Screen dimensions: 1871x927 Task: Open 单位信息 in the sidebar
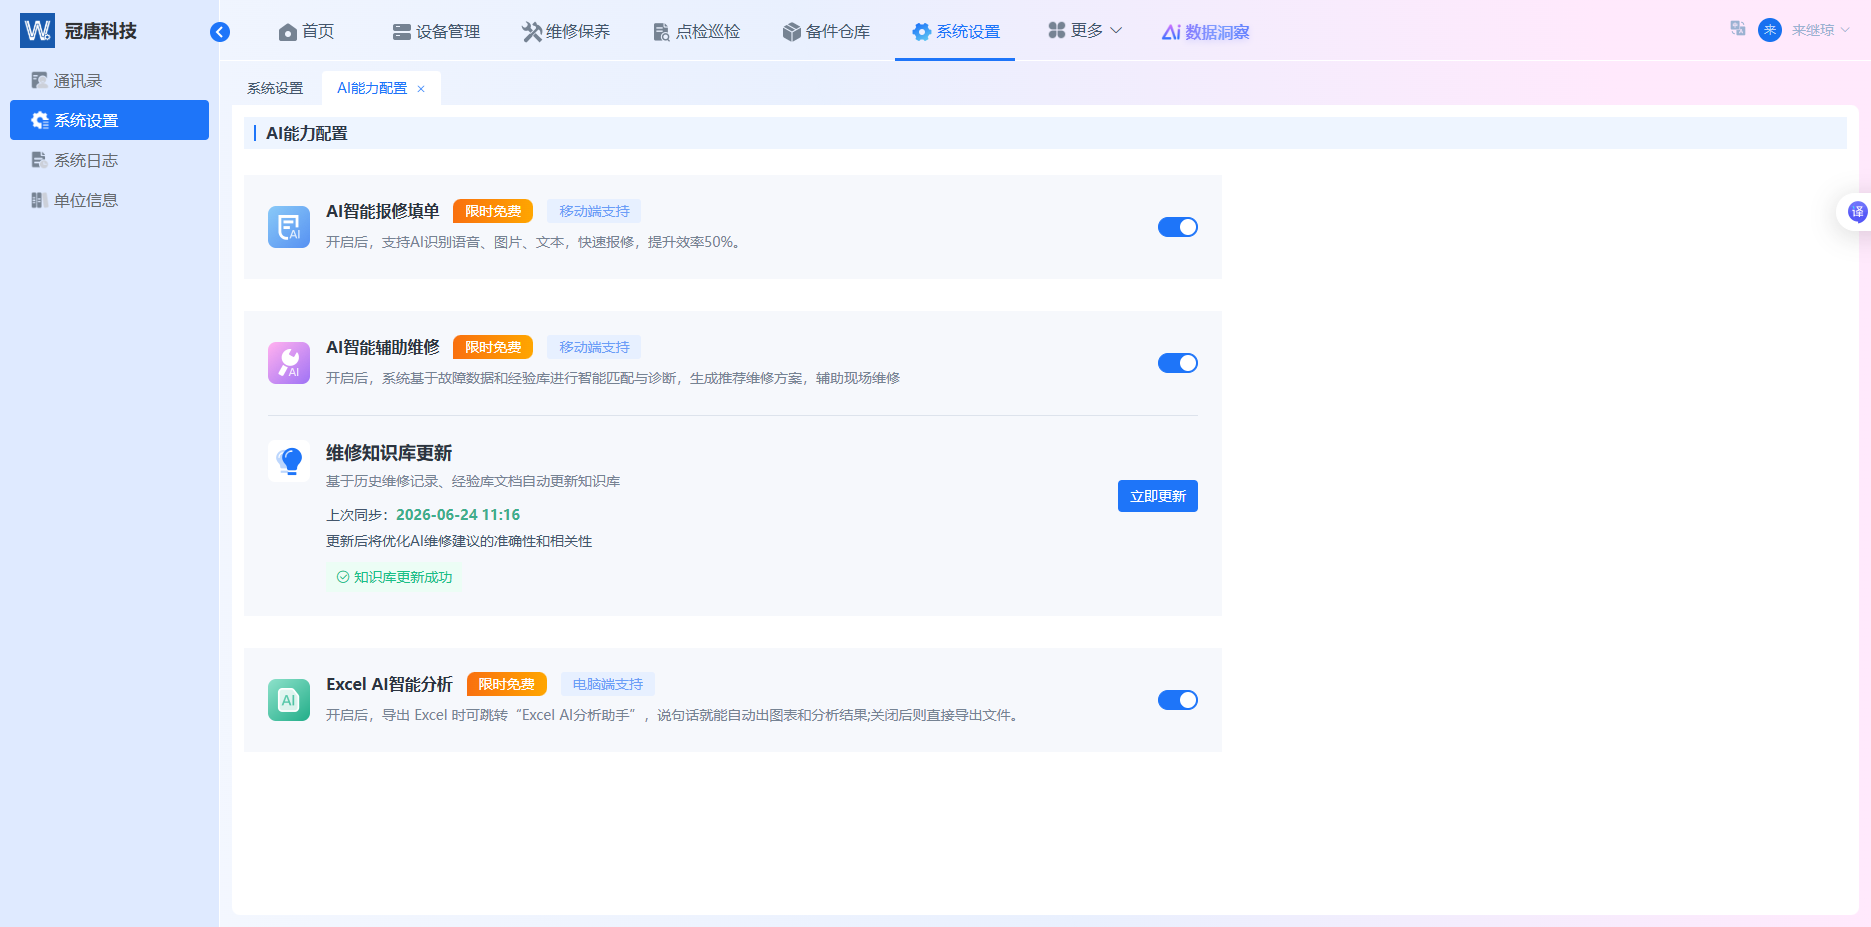tap(109, 200)
